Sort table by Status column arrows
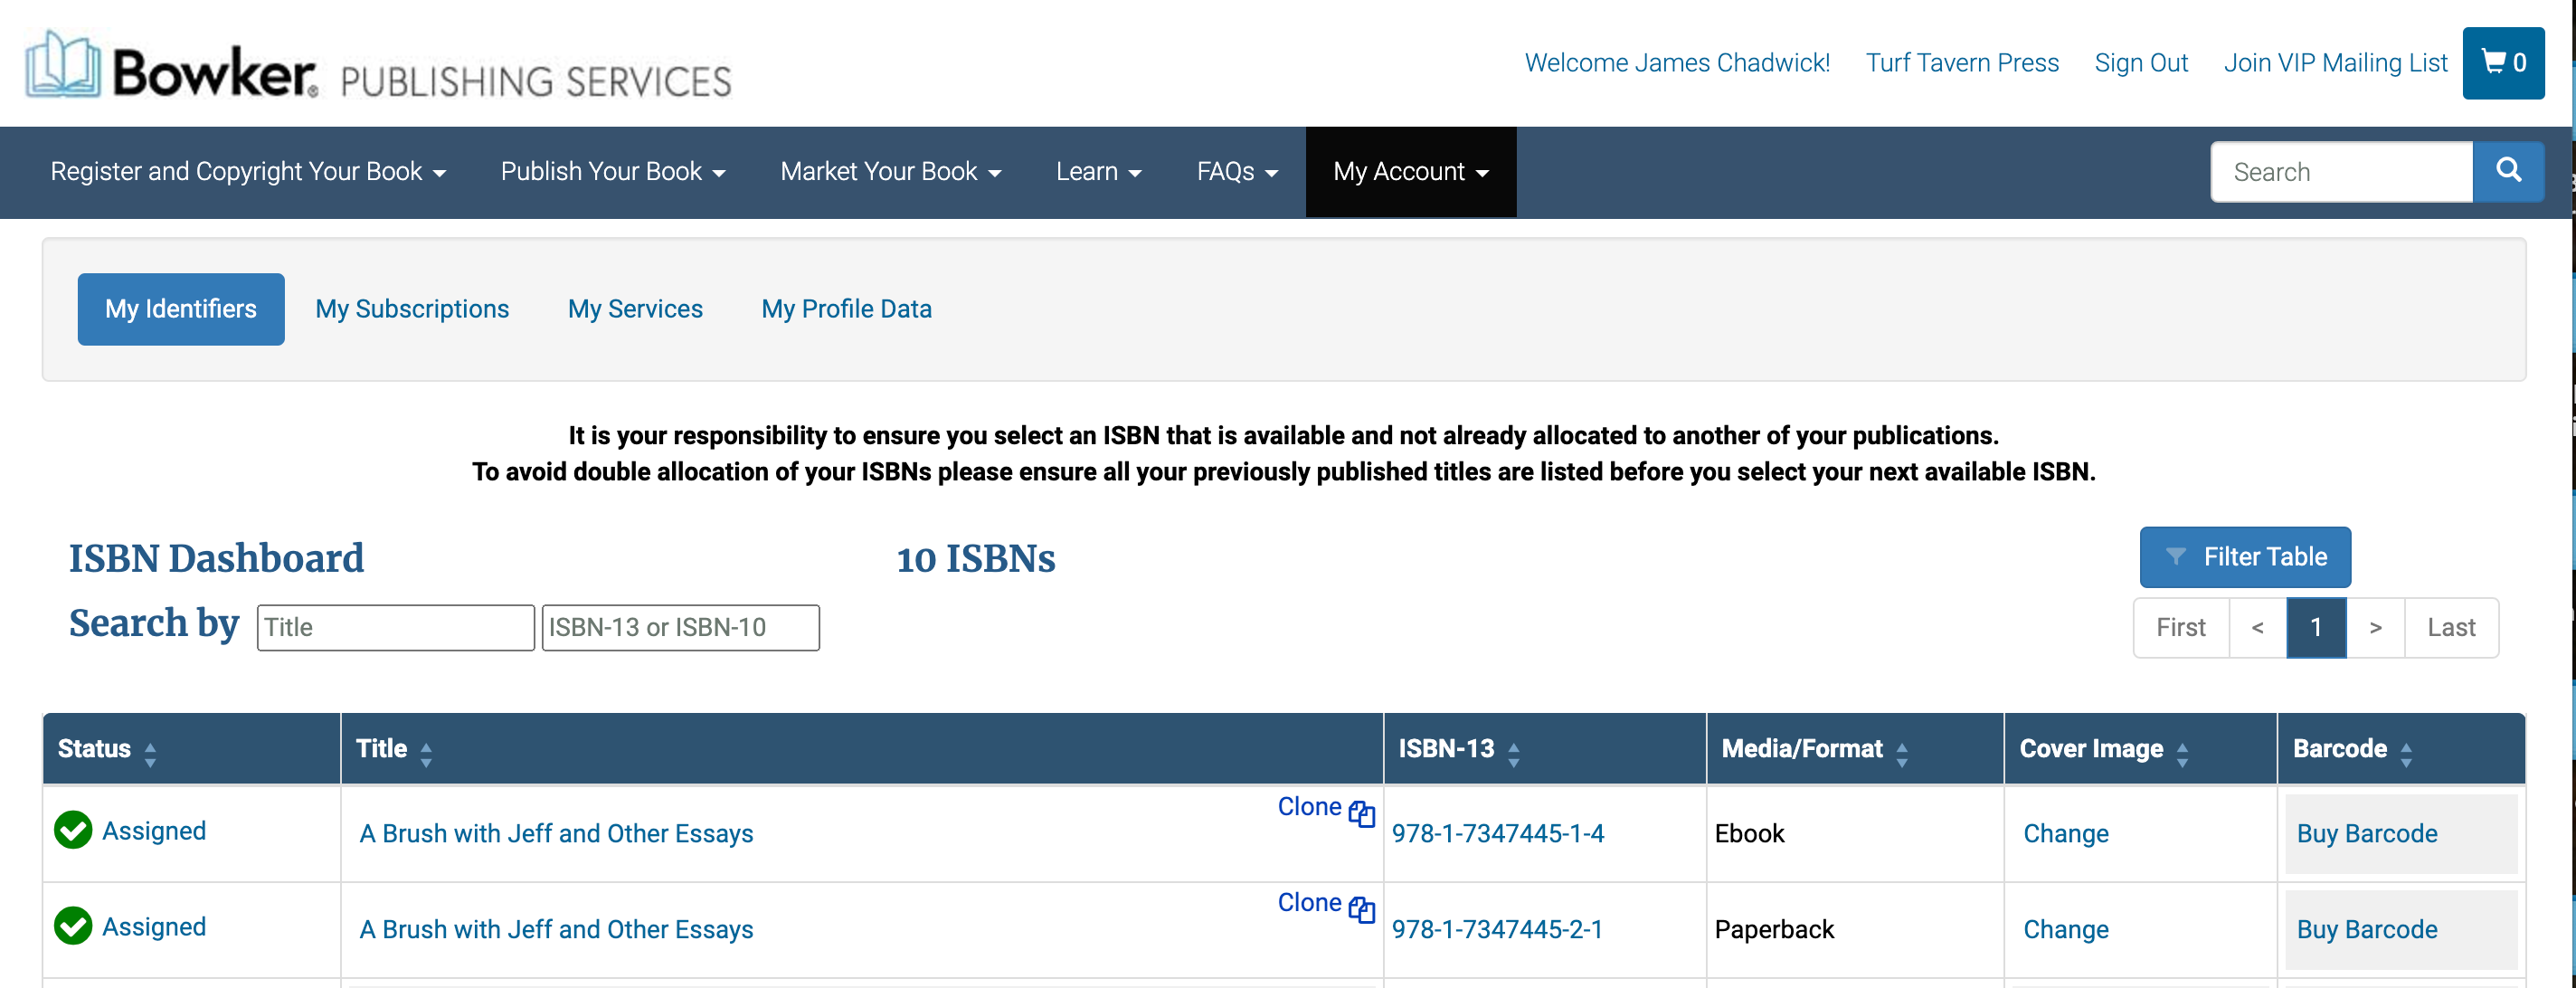This screenshot has width=2576, height=988. (150, 754)
